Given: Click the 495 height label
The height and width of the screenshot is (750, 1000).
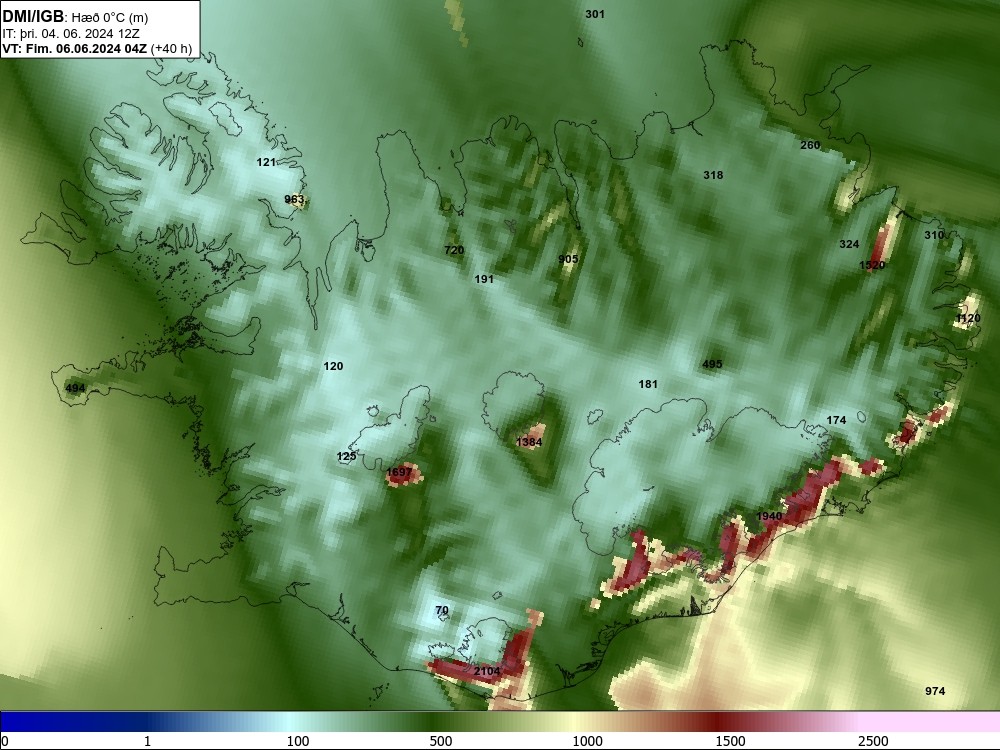Looking at the screenshot, I should 712,364.
